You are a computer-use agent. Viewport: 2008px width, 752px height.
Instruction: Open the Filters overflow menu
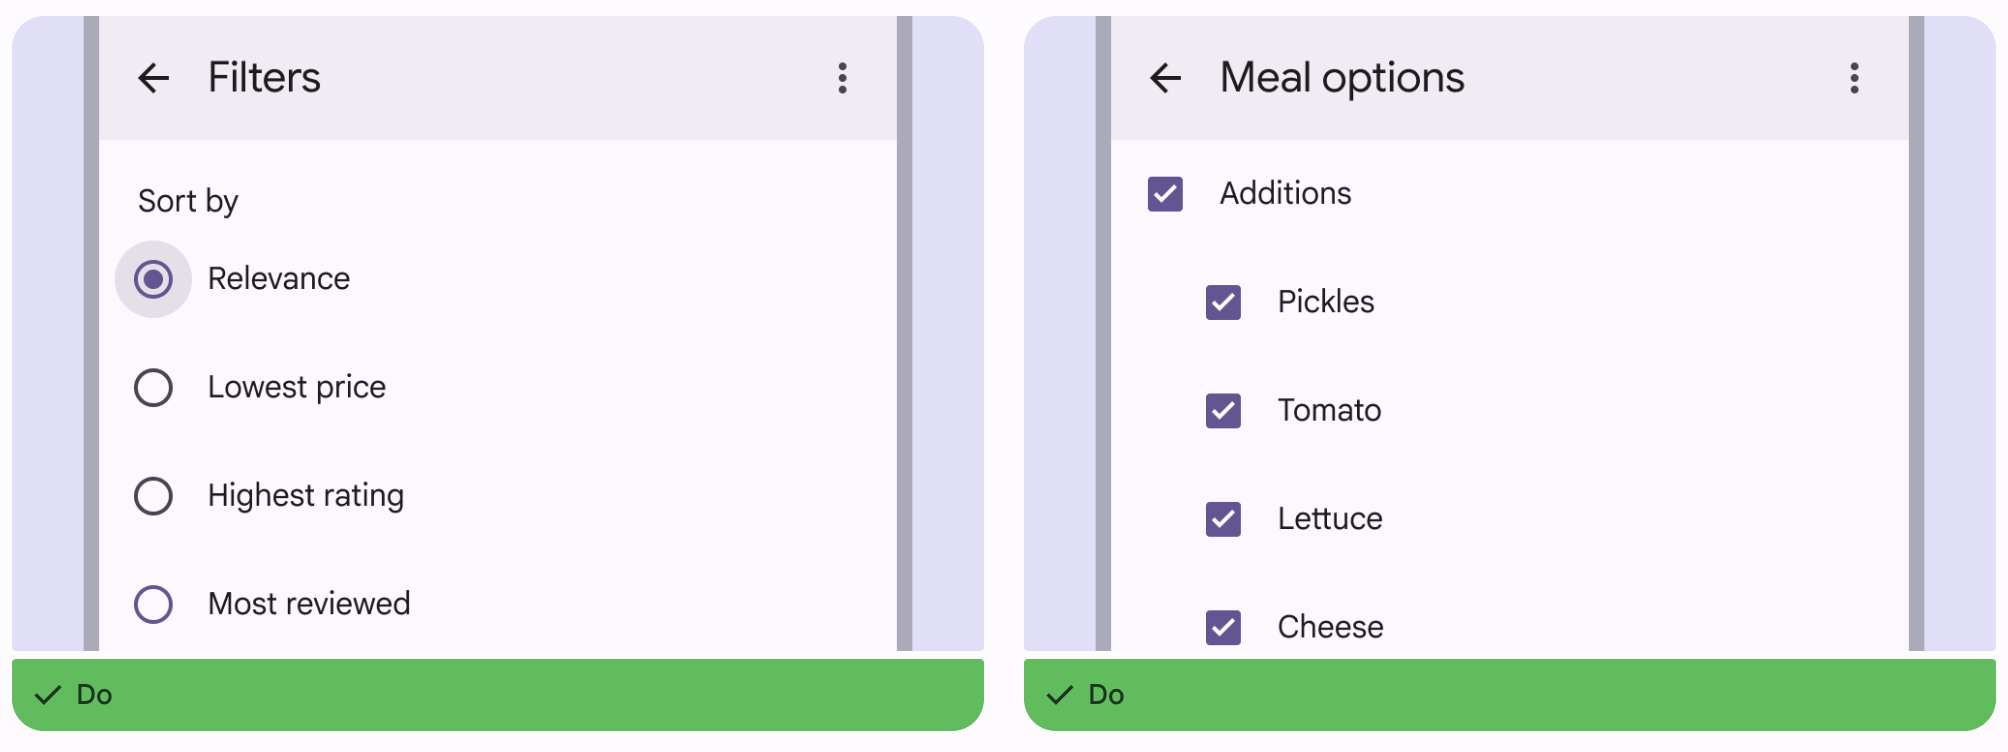843,78
